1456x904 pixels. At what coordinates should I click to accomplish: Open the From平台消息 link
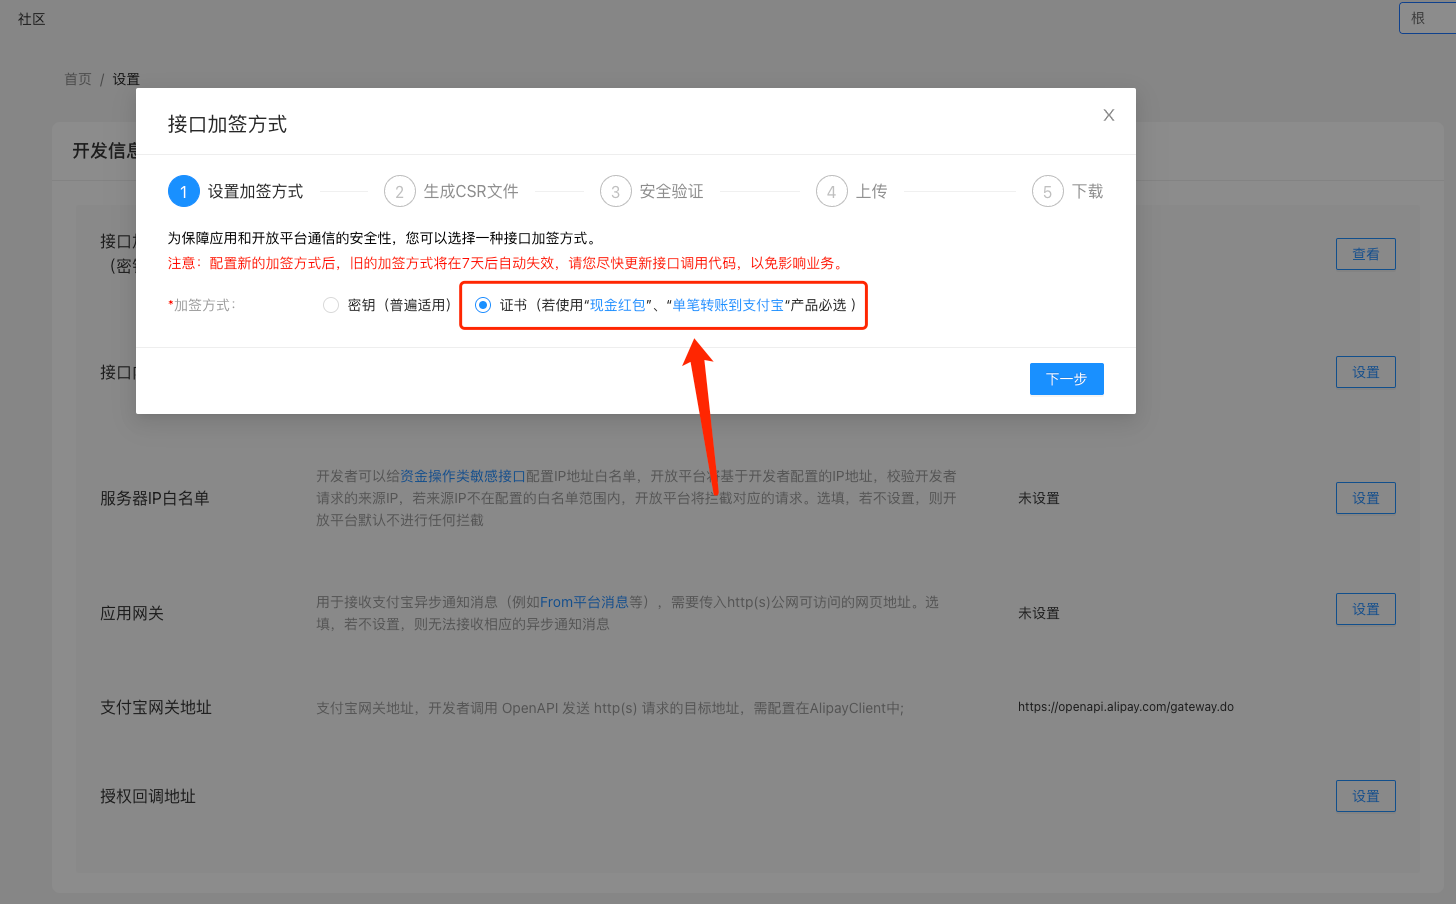[584, 602]
